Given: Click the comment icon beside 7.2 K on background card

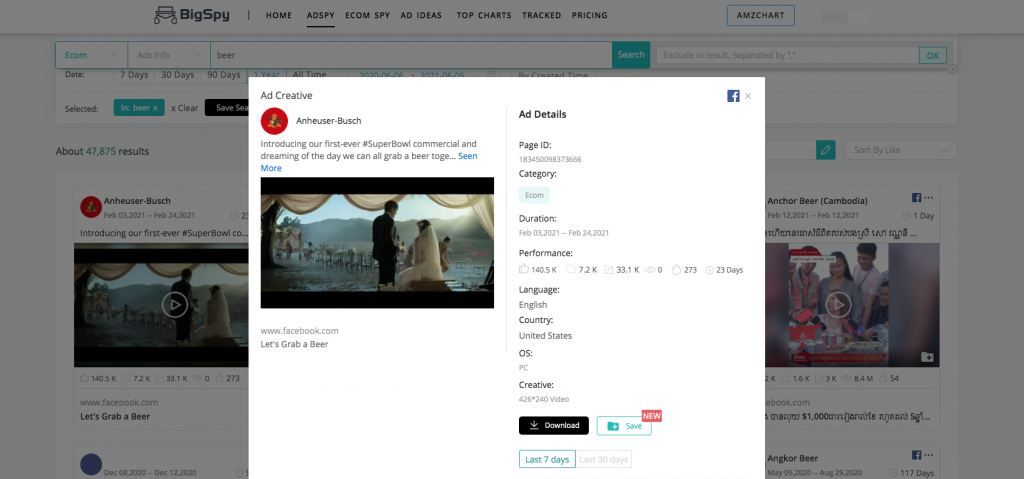Looking at the screenshot, I should 127,378.
